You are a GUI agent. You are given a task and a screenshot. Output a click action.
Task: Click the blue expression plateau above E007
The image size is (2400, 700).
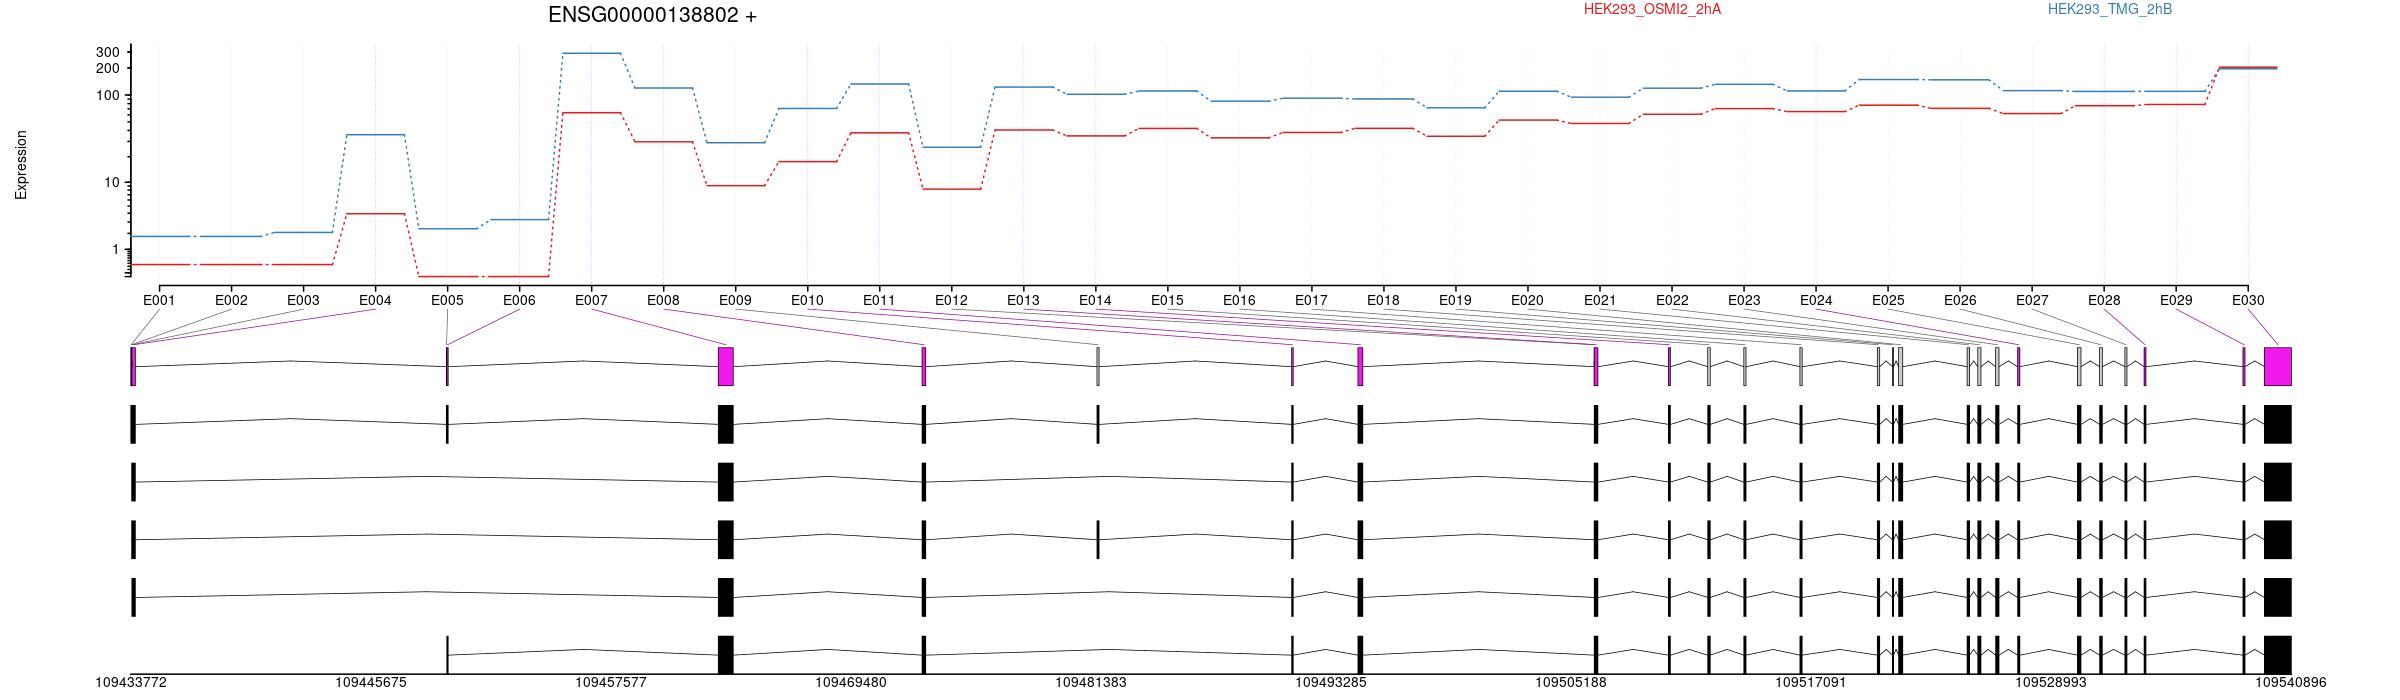[x=591, y=53]
